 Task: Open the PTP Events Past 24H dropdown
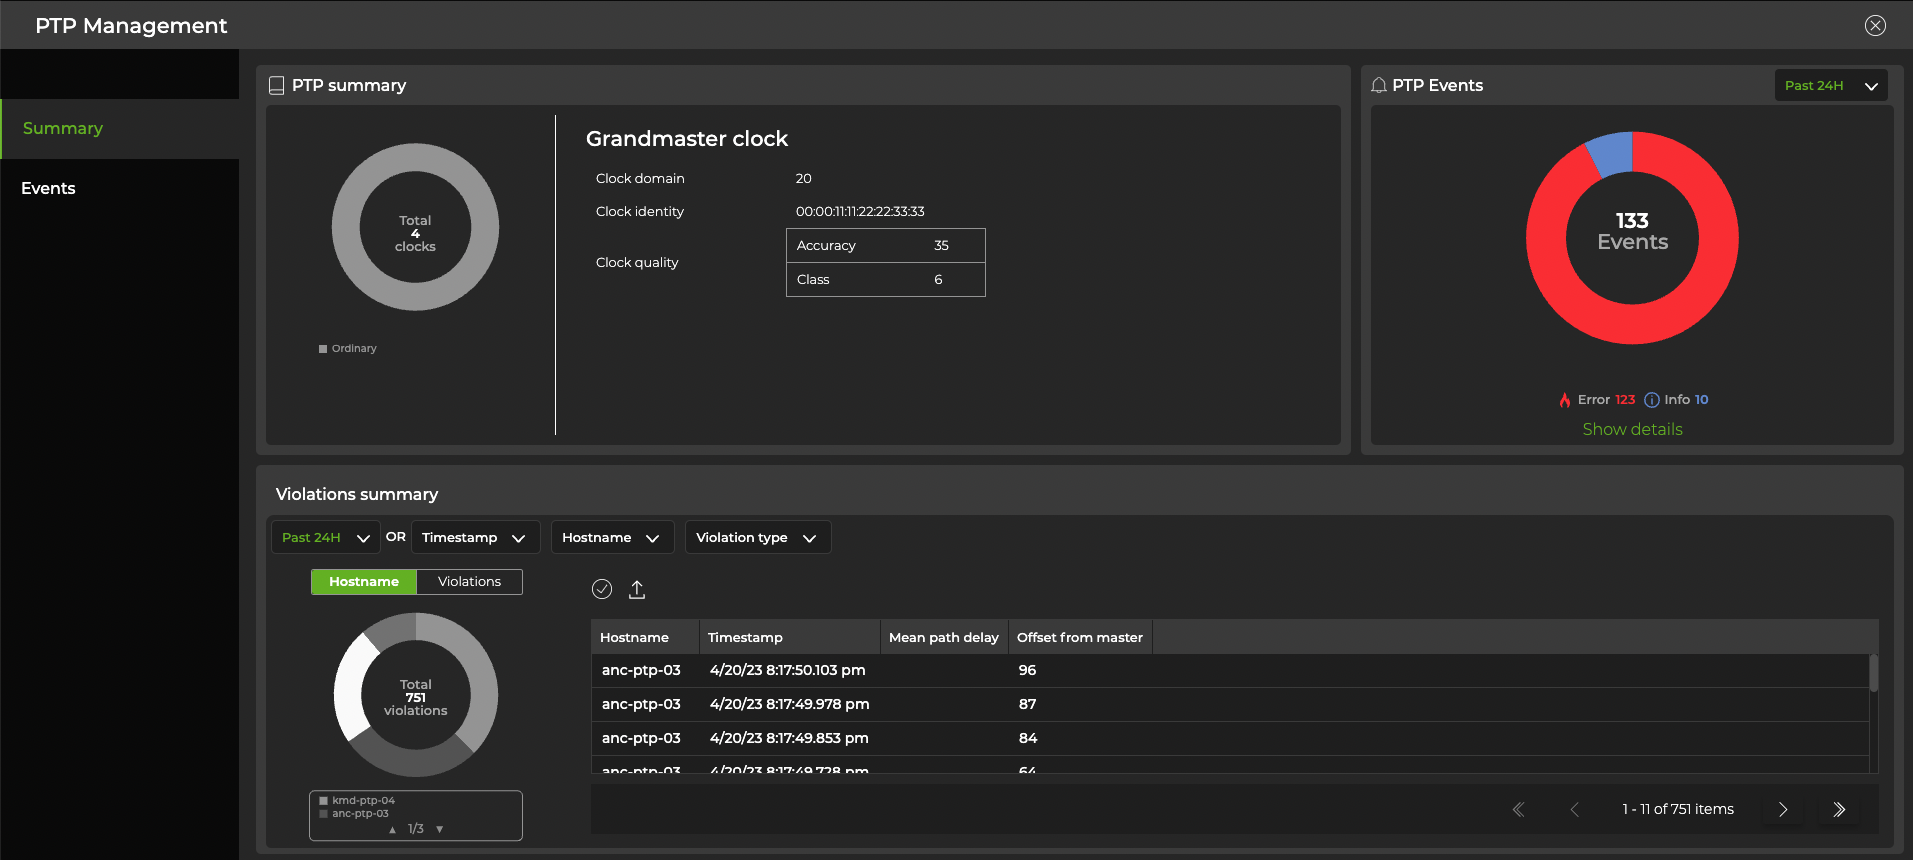point(1830,86)
